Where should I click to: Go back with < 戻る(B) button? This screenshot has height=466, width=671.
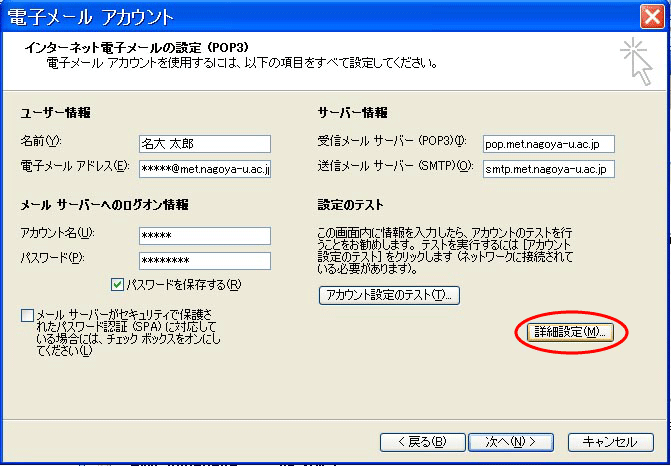422,442
